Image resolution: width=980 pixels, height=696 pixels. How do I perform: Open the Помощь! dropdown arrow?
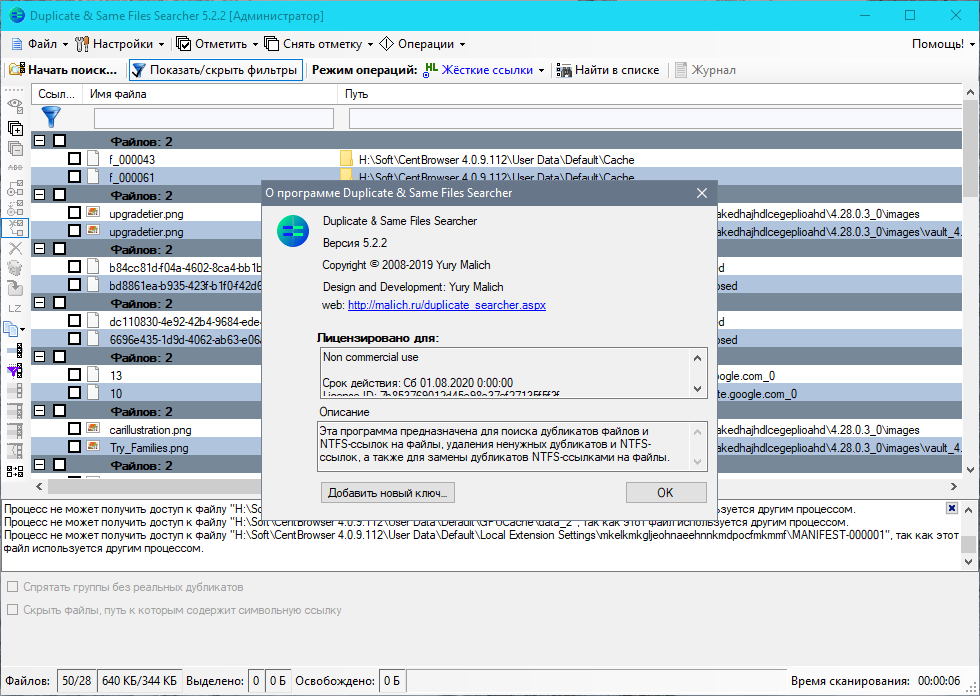coord(972,44)
